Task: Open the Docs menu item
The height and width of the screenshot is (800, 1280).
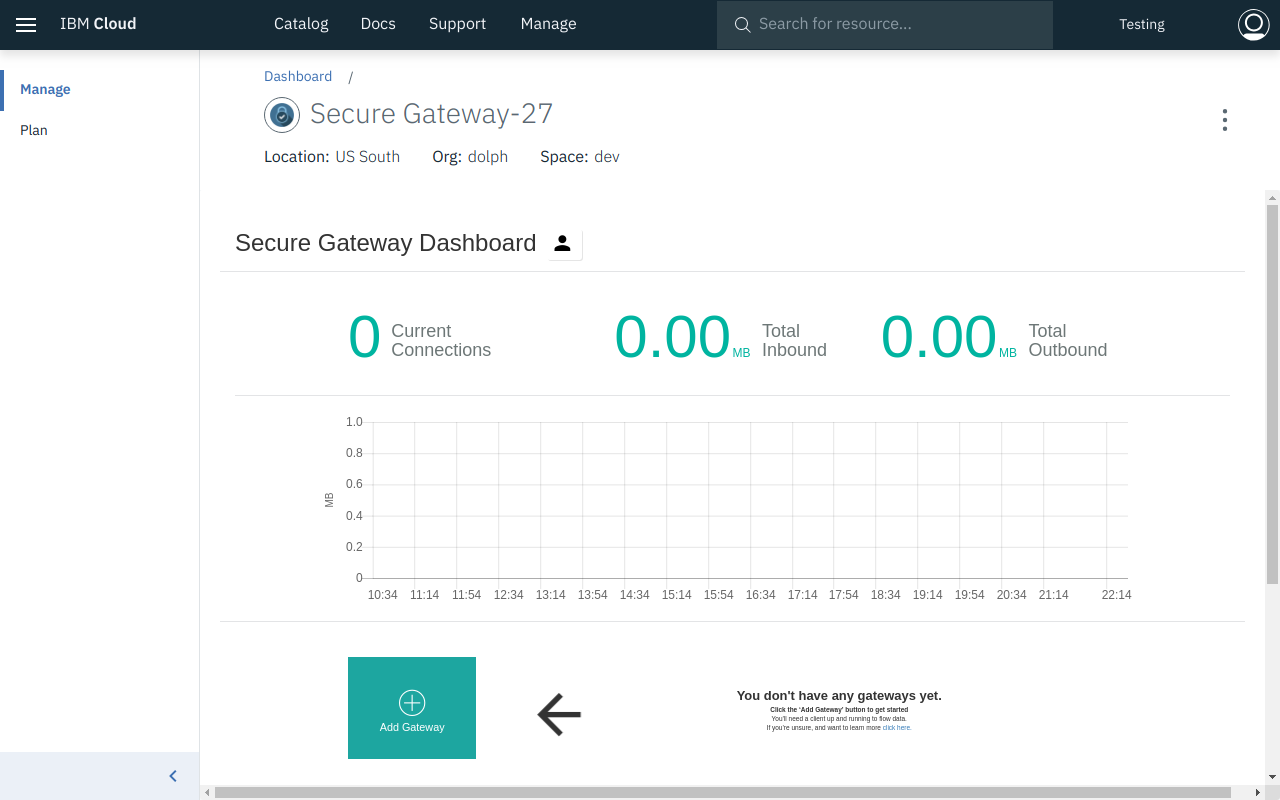Action: (x=378, y=24)
